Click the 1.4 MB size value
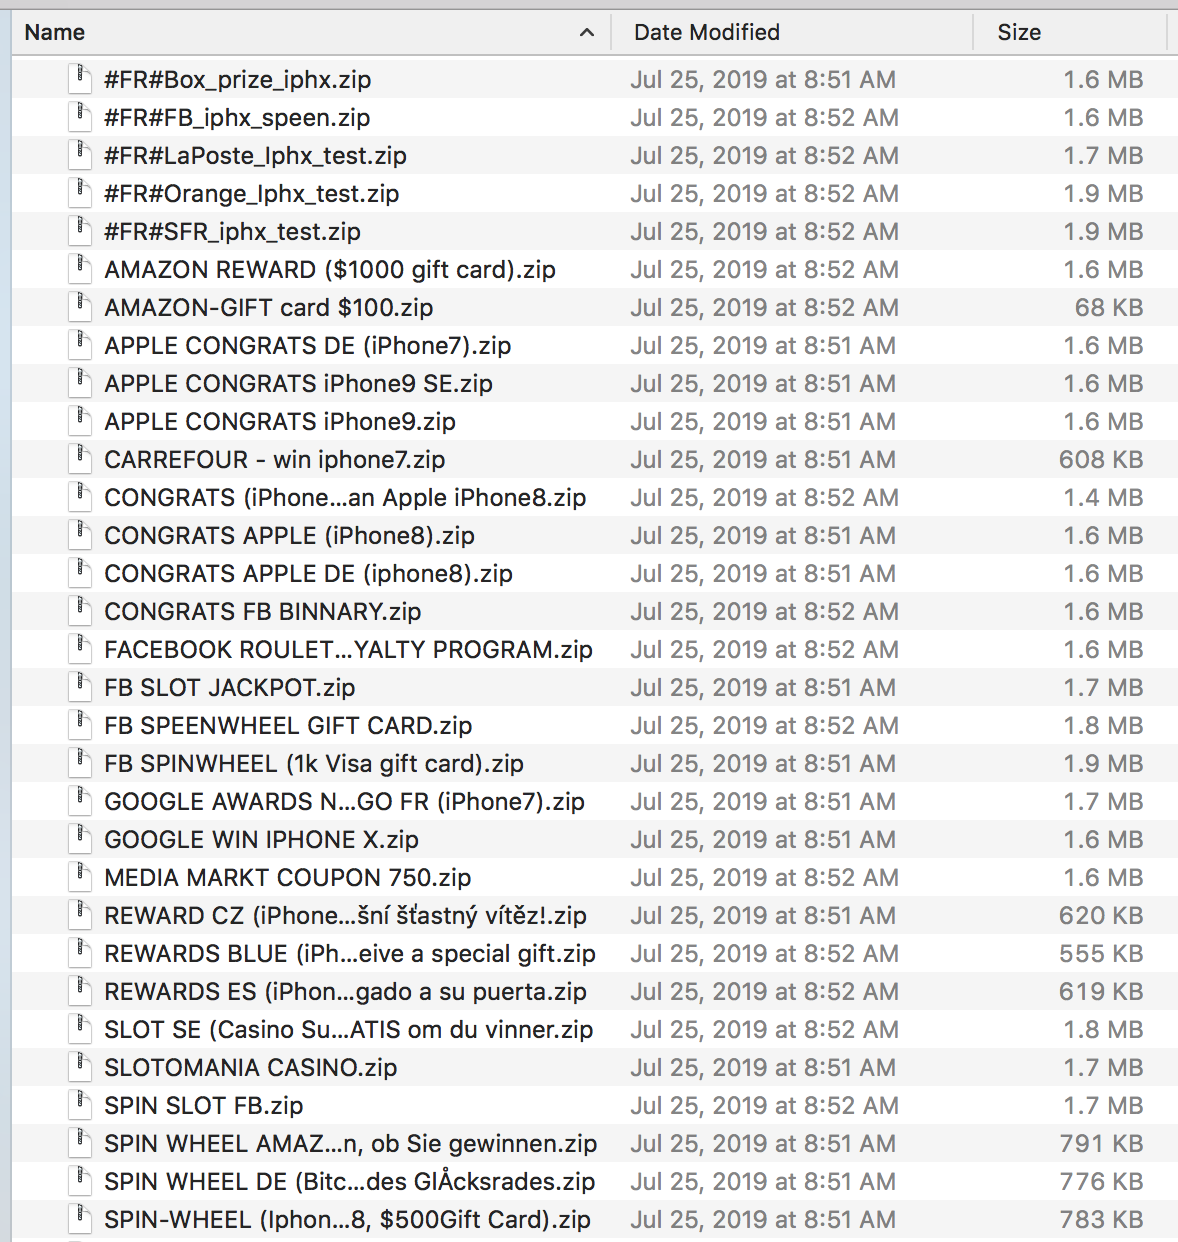The image size is (1178, 1242). pyautogui.click(x=1103, y=497)
